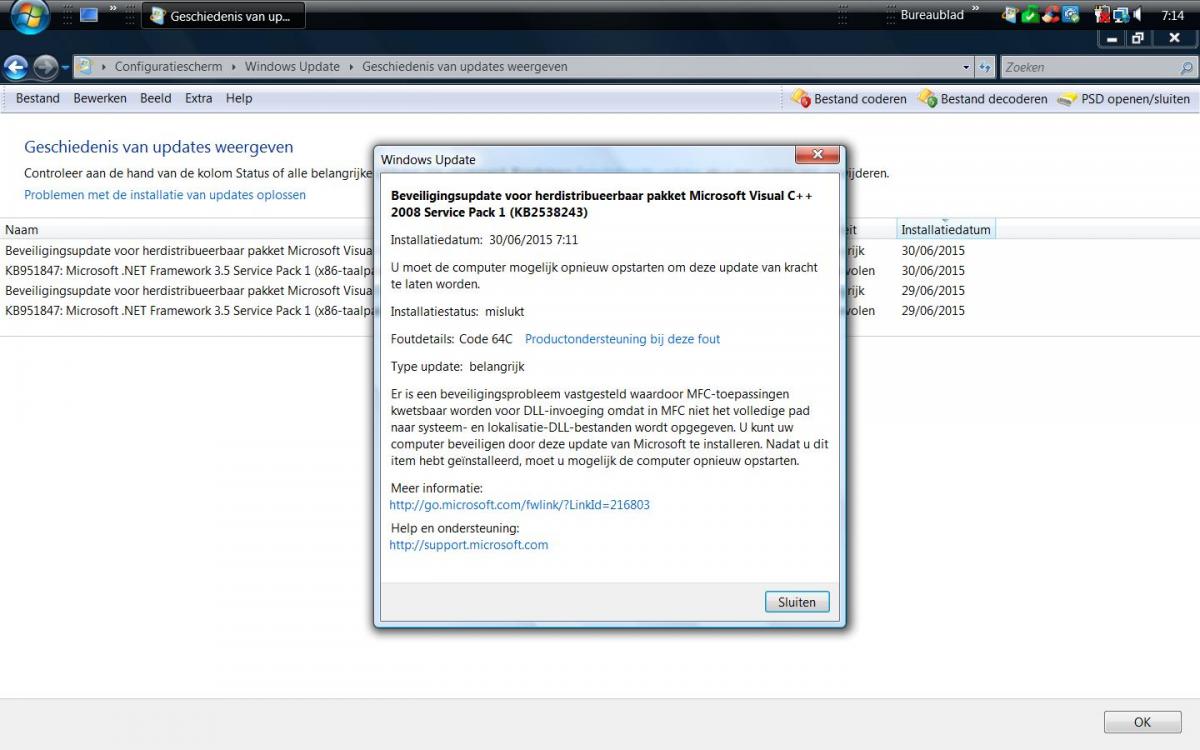
Task: Select the 'Geschiedenis van up...' taskbar button
Action: [223, 16]
